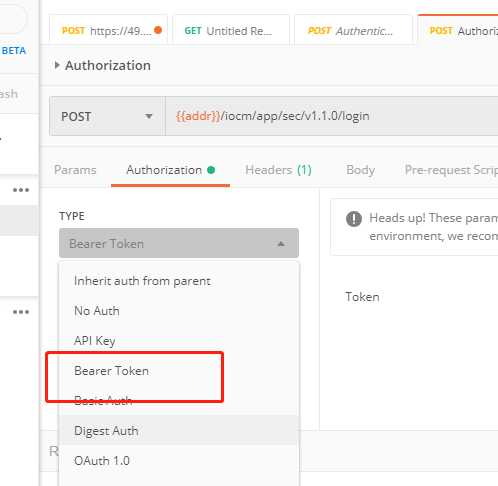
Task: Collapse the Bearer Token TYPE dropdown
Action: (x=179, y=243)
